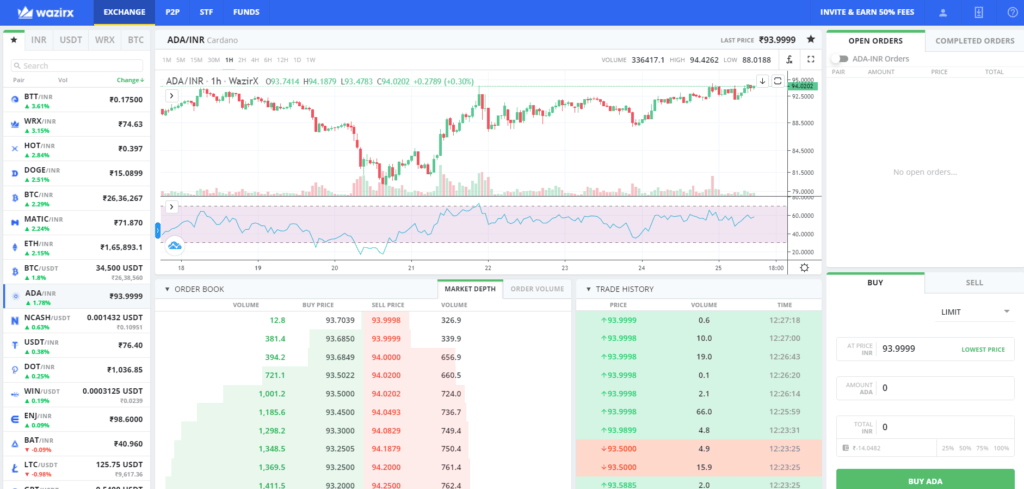Click the AT PRICE INR input
Screen dimensions: 1024x489
(x=925, y=349)
